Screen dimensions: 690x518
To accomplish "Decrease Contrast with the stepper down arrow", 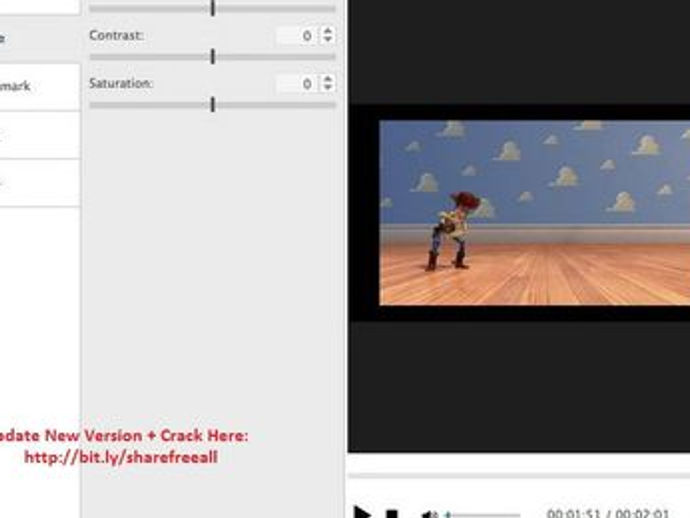I will click(x=327, y=39).
